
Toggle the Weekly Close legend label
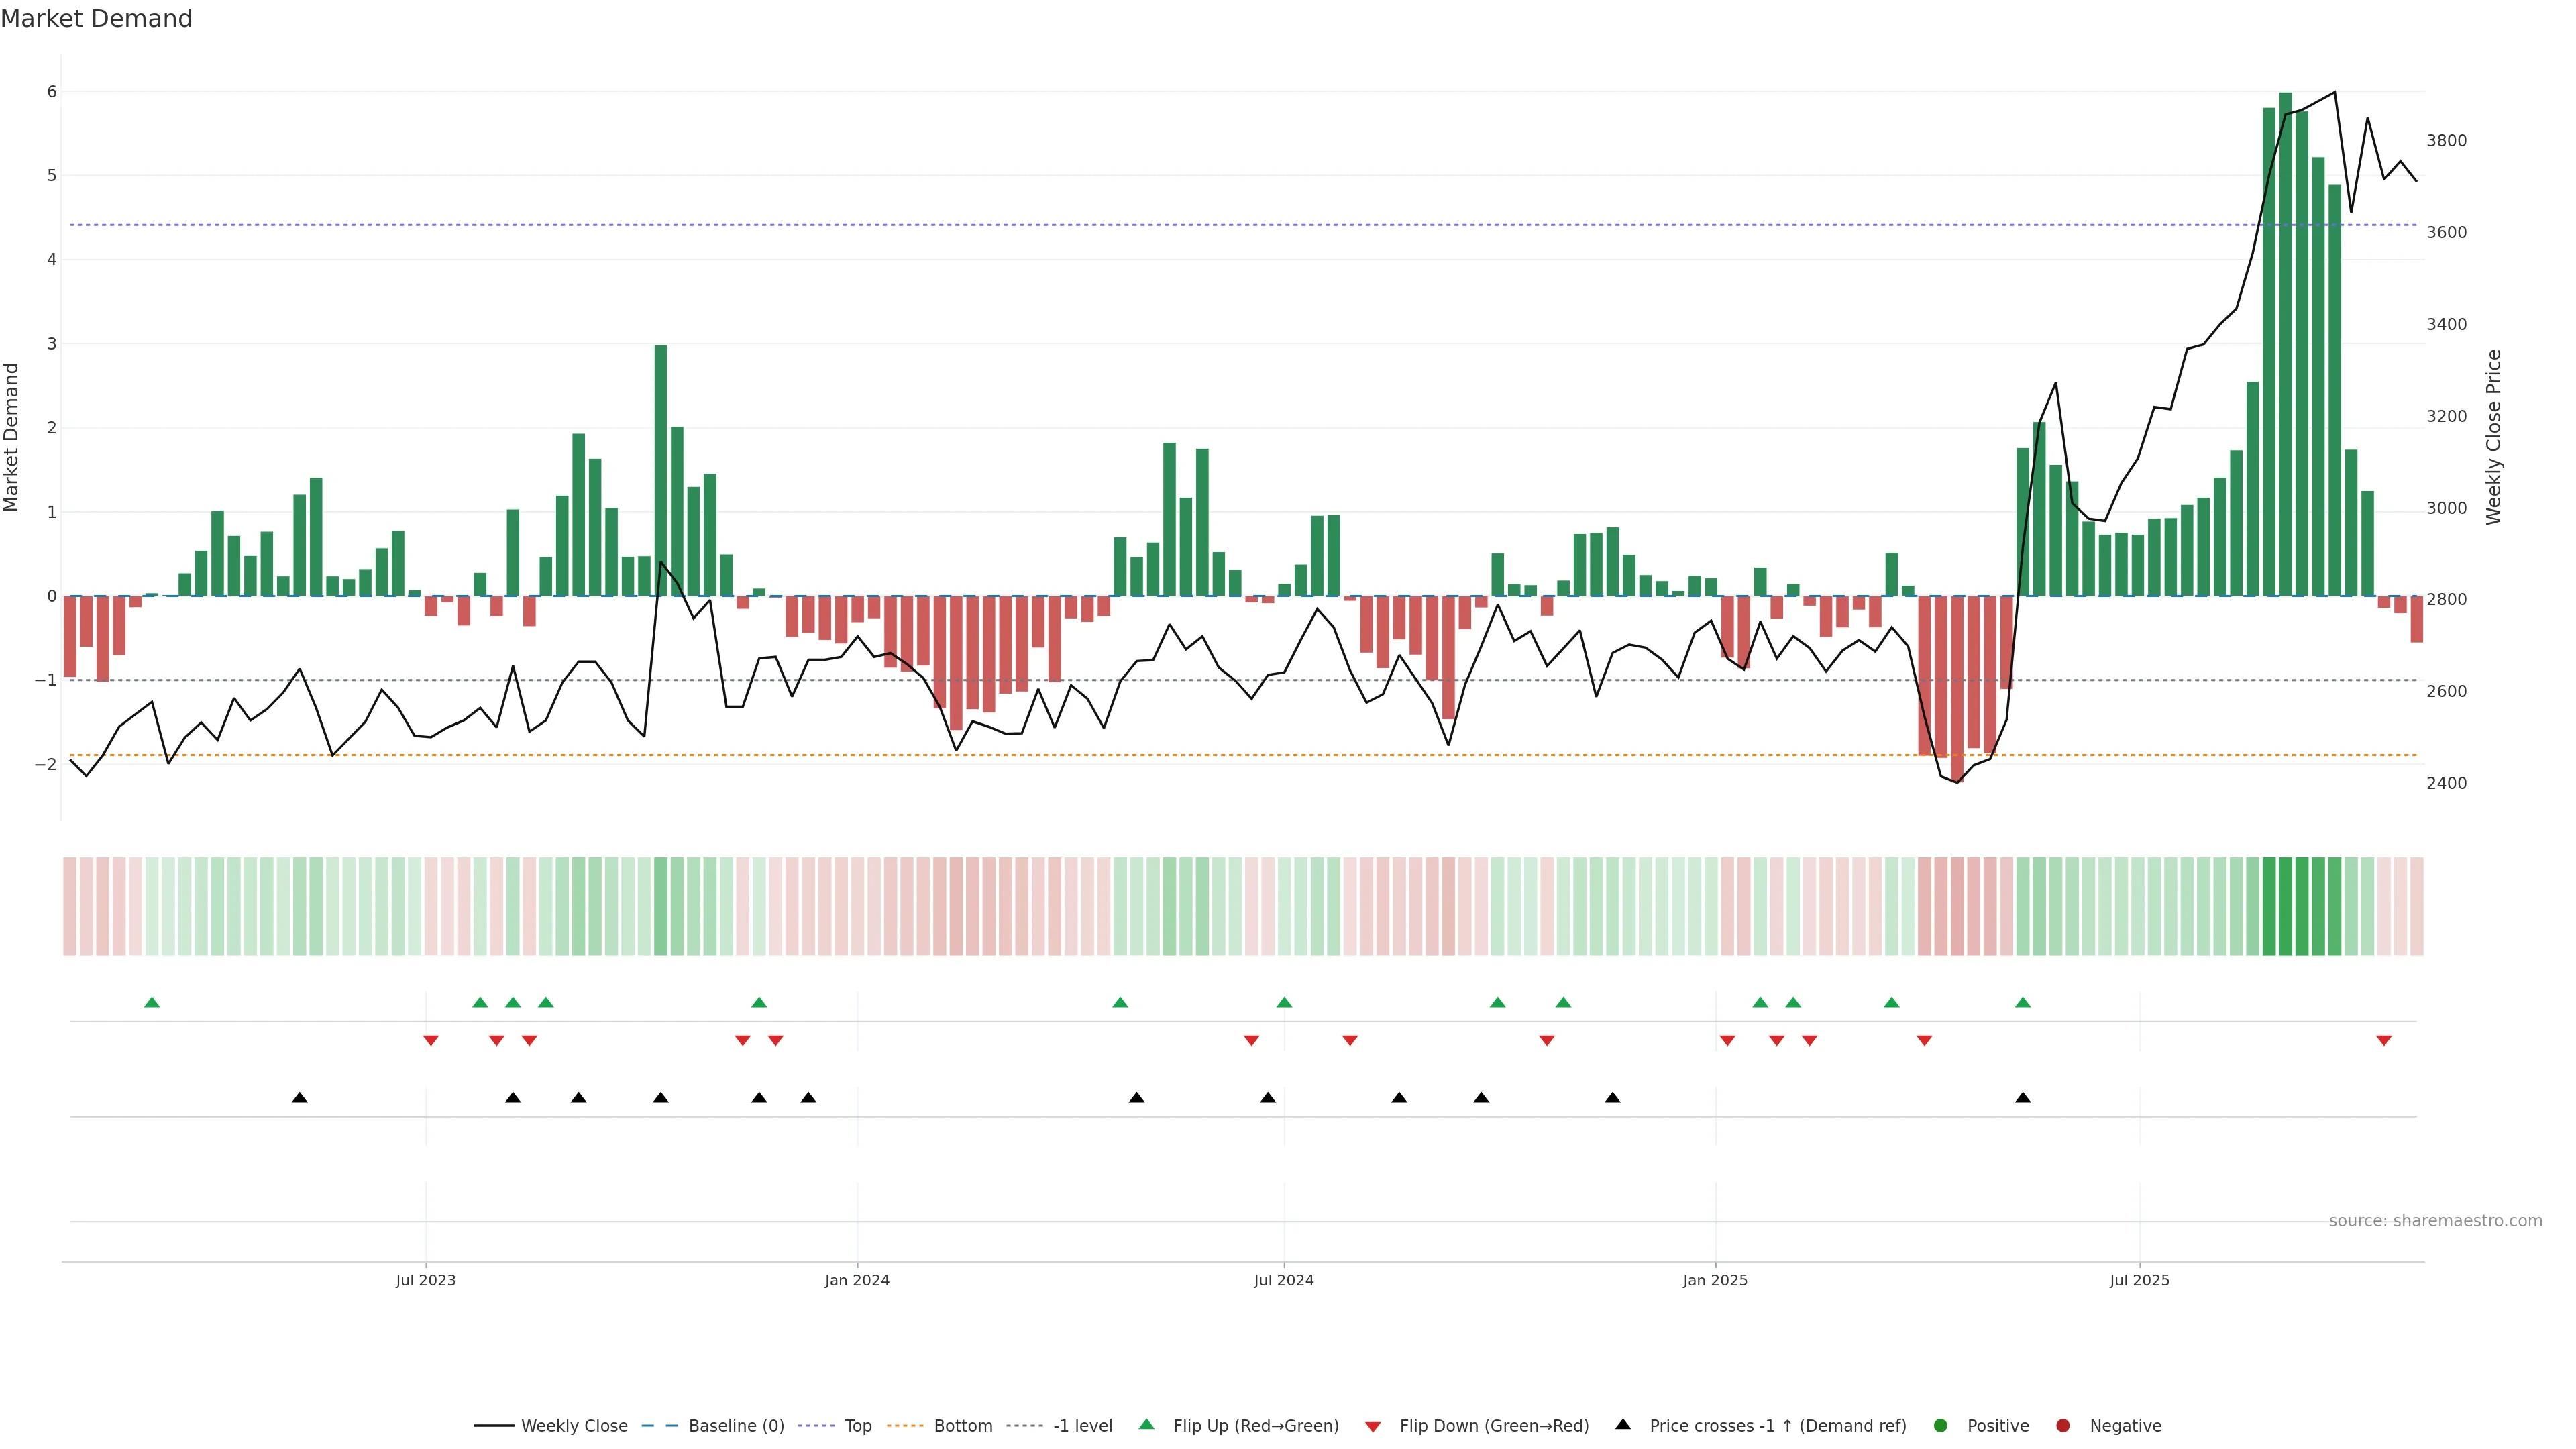(574, 1426)
